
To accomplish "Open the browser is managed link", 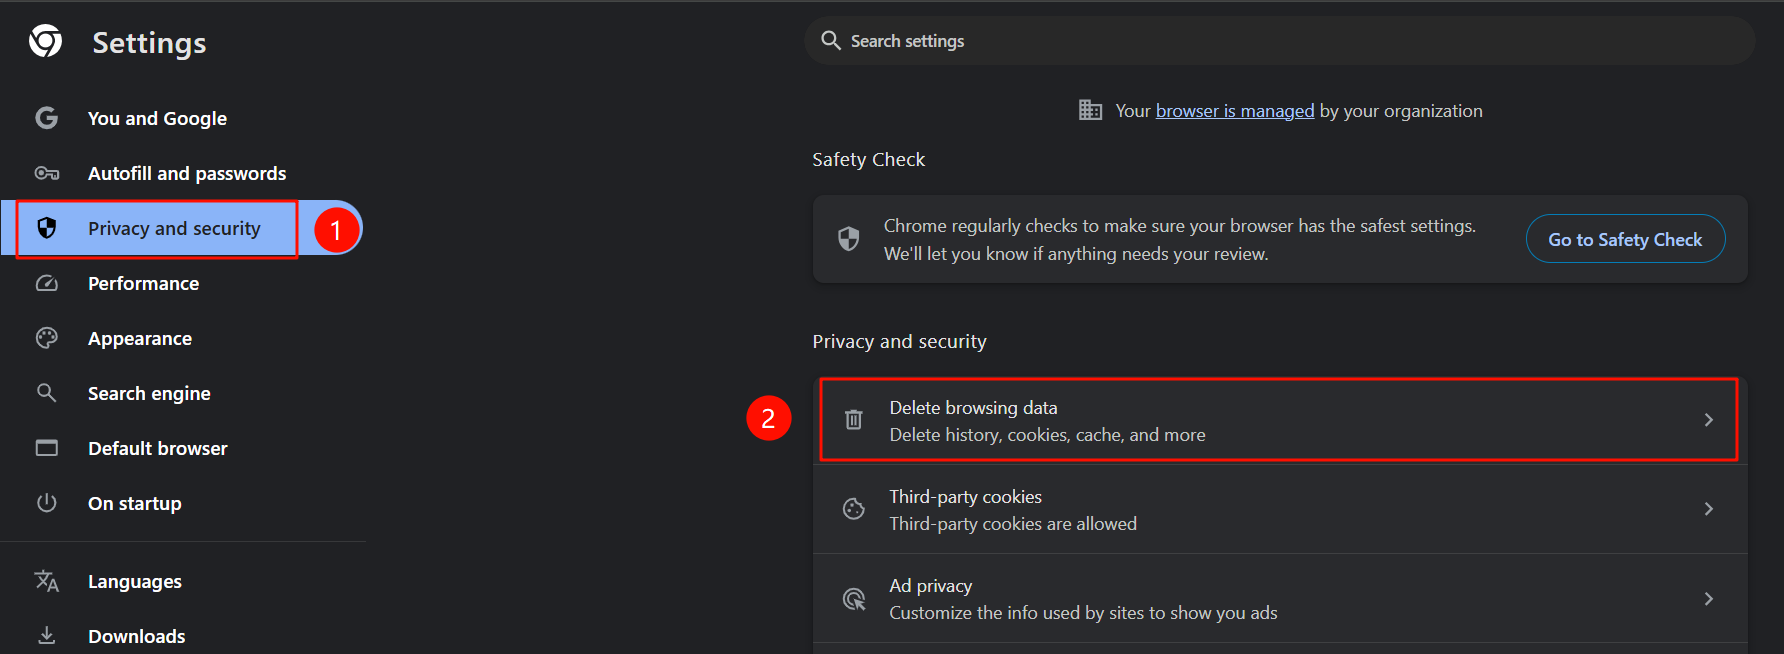I will 1234,110.
